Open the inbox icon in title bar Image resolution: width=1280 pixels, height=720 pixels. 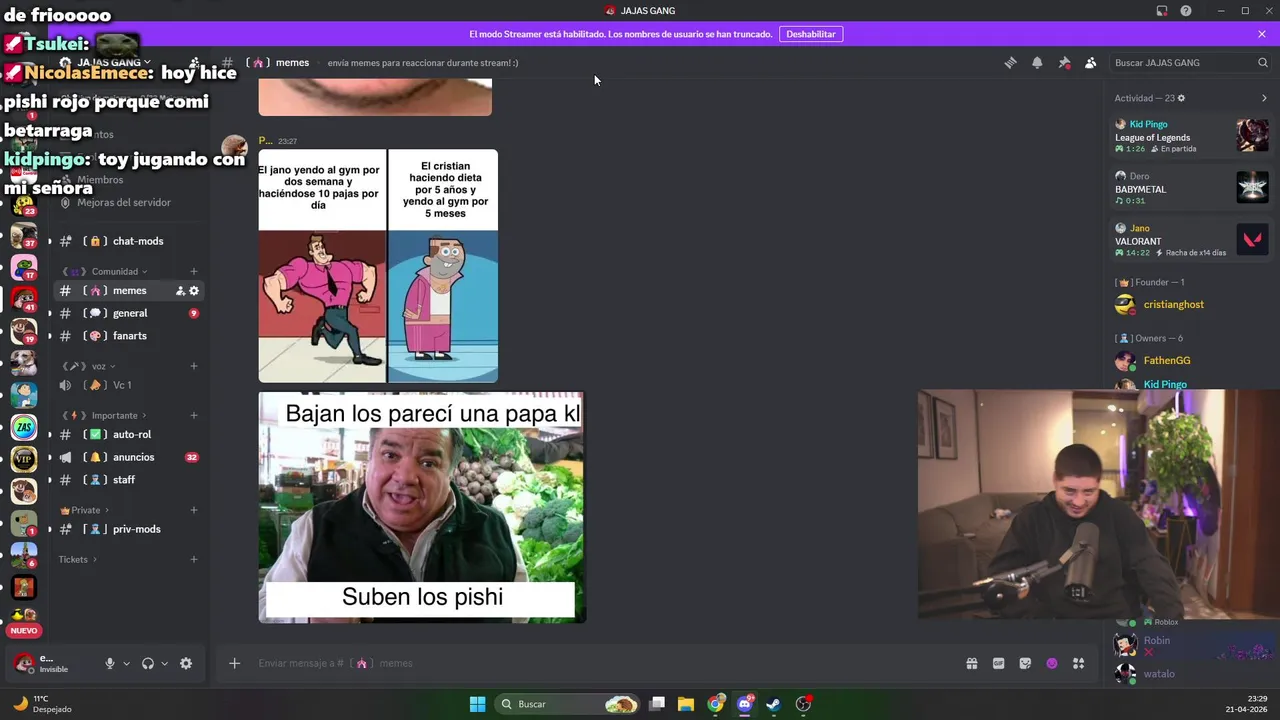tap(1162, 11)
